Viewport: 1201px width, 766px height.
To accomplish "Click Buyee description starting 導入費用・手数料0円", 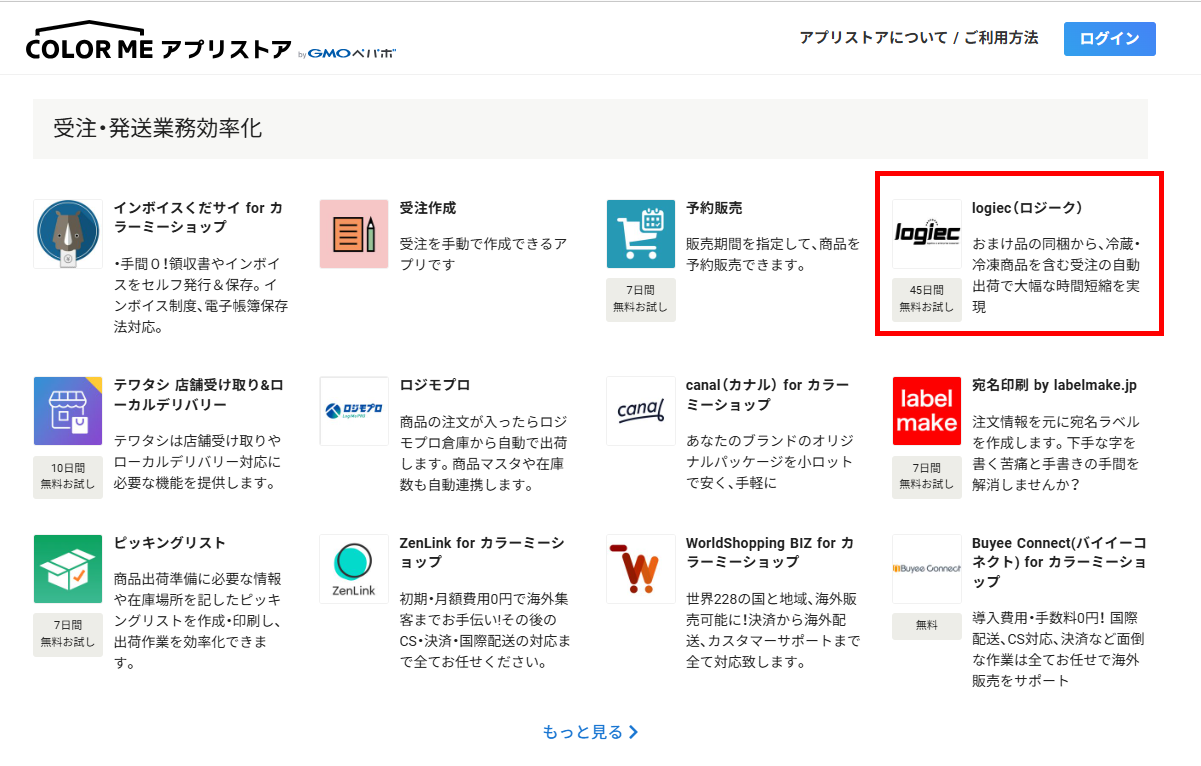I will click(1056, 650).
